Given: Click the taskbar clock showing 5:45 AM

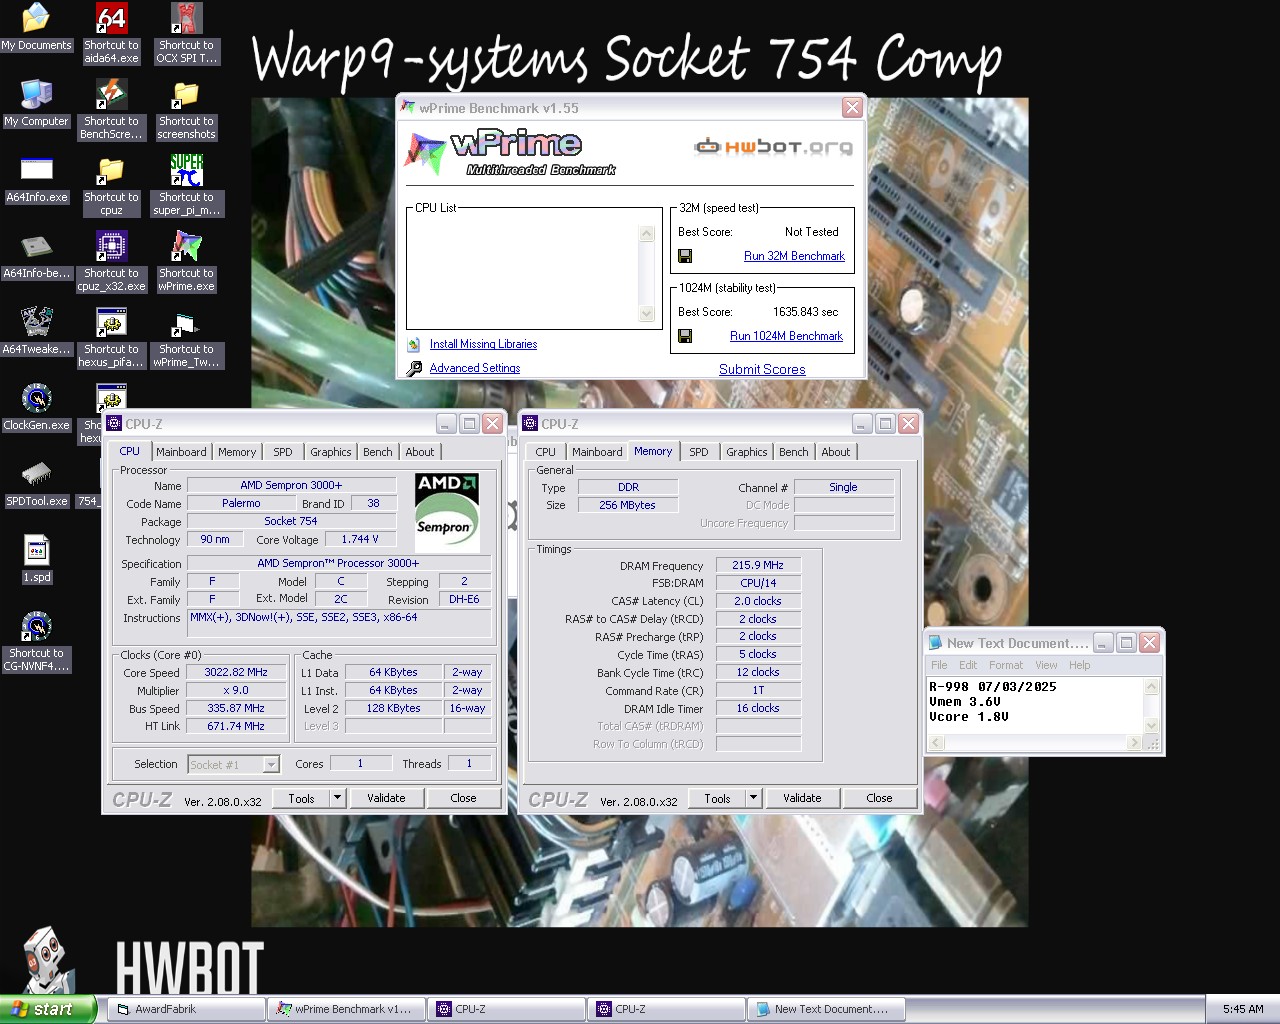Looking at the screenshot, I should [x=1242, y=1009].
